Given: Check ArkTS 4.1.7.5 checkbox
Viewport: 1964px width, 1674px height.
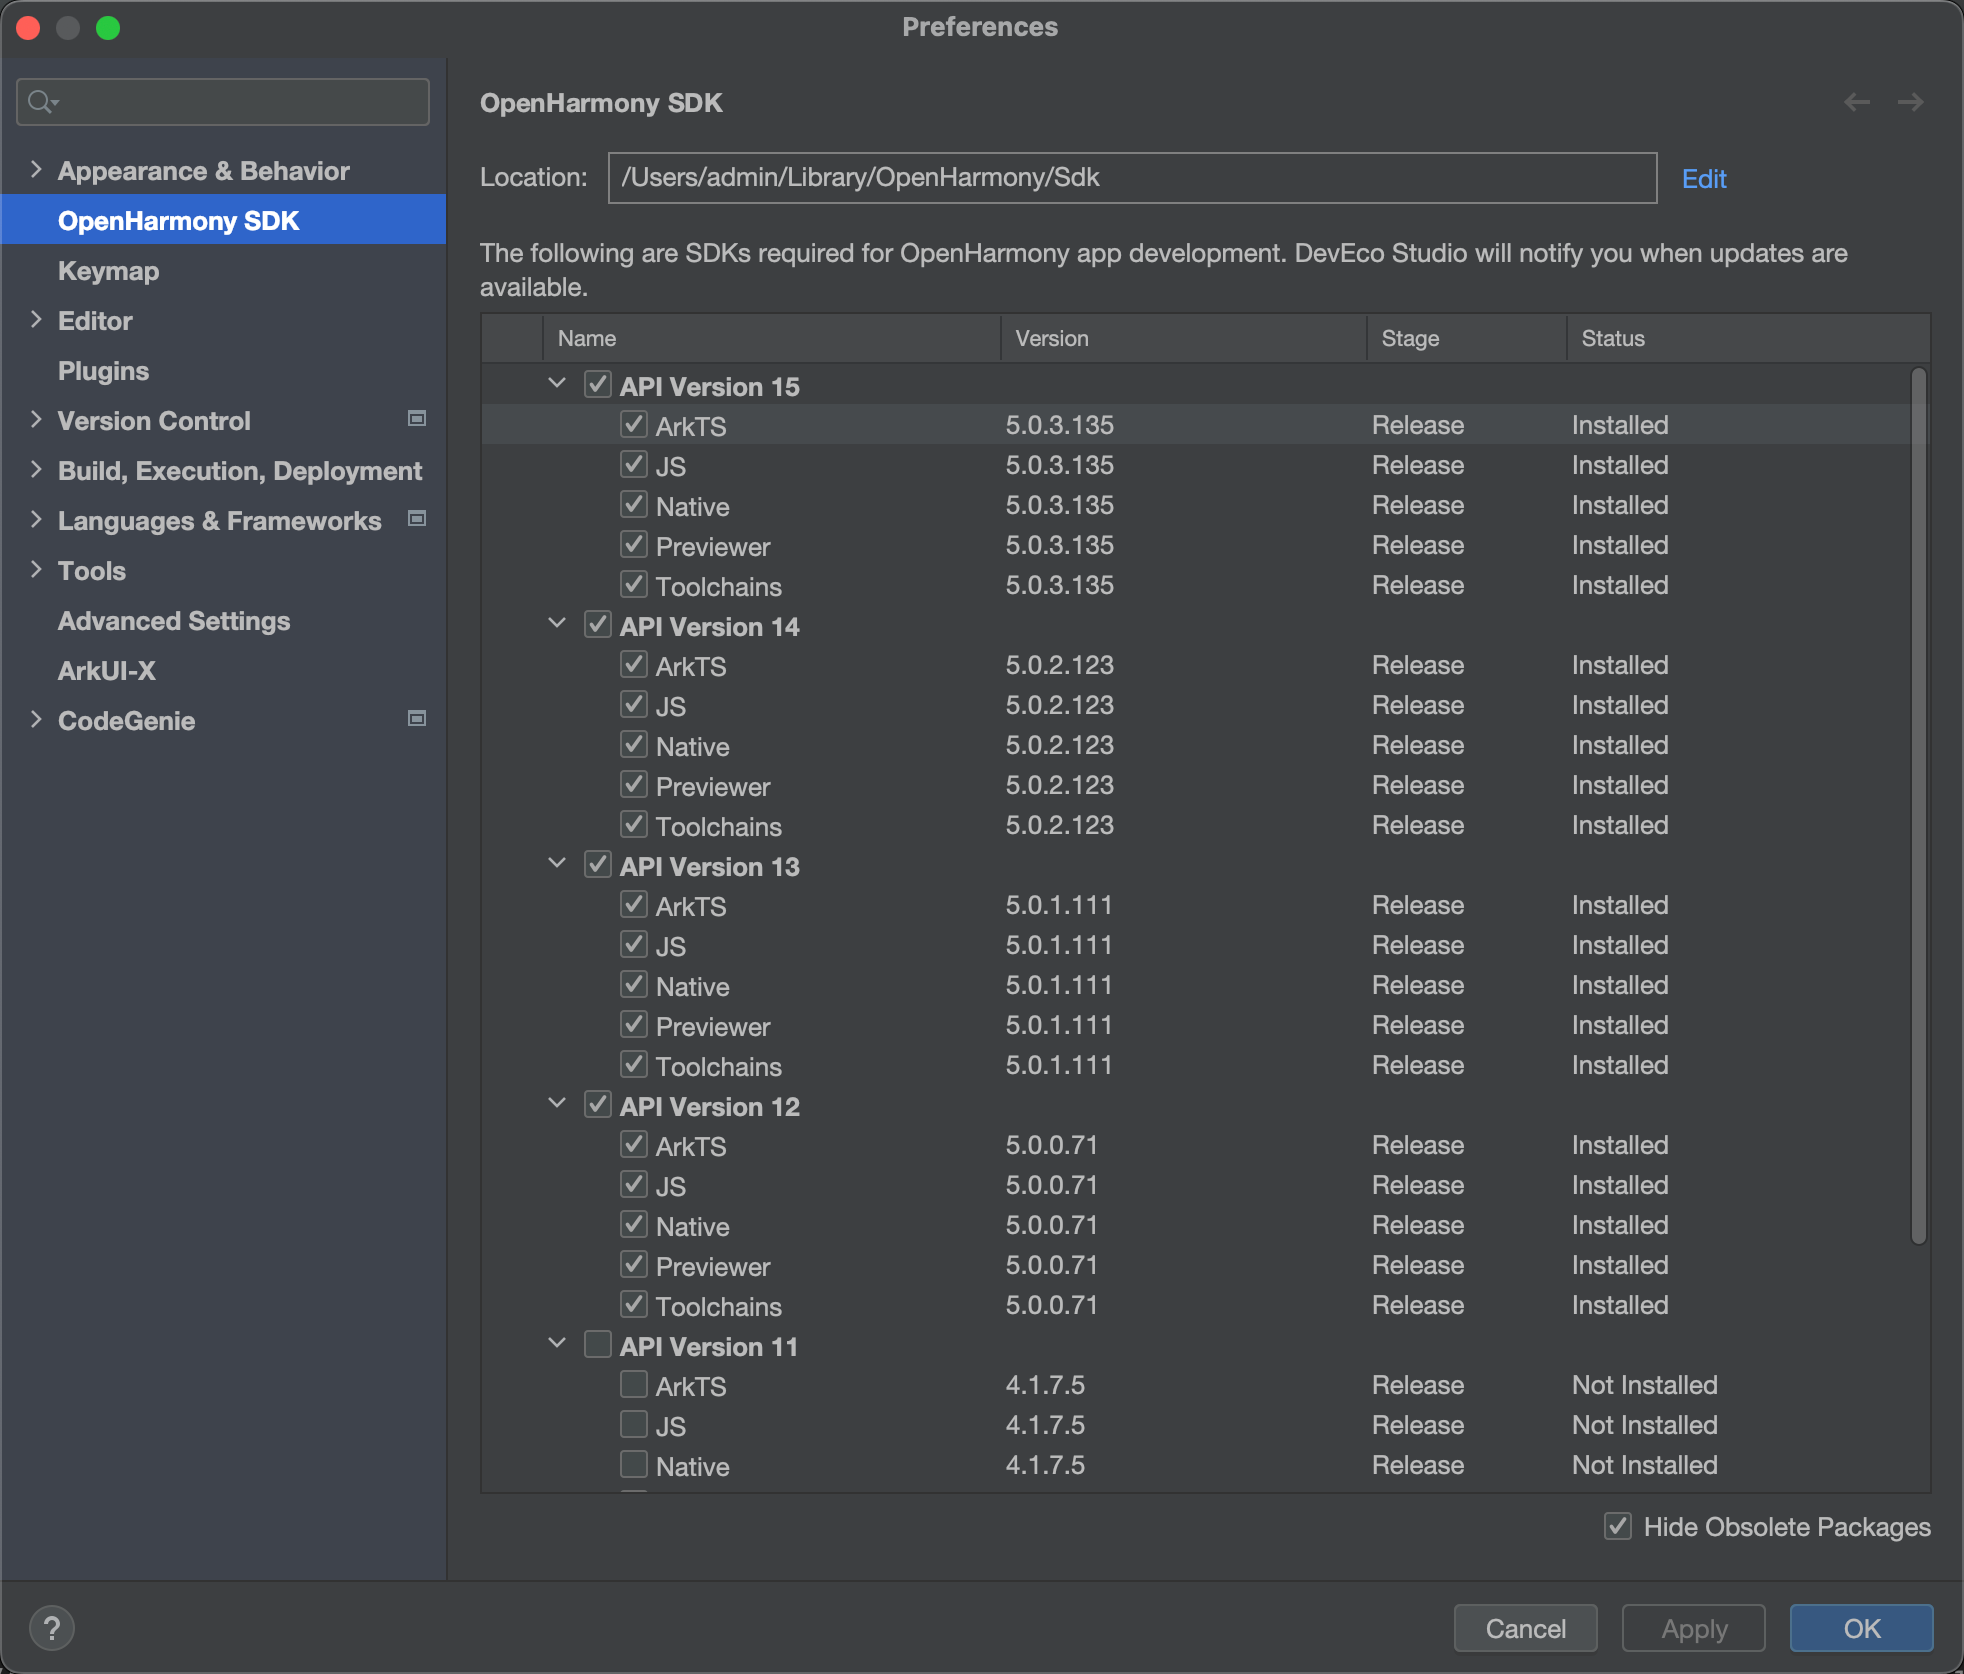Looking at the screenshot, I should pyautogui.click(x=634, y=1385).
